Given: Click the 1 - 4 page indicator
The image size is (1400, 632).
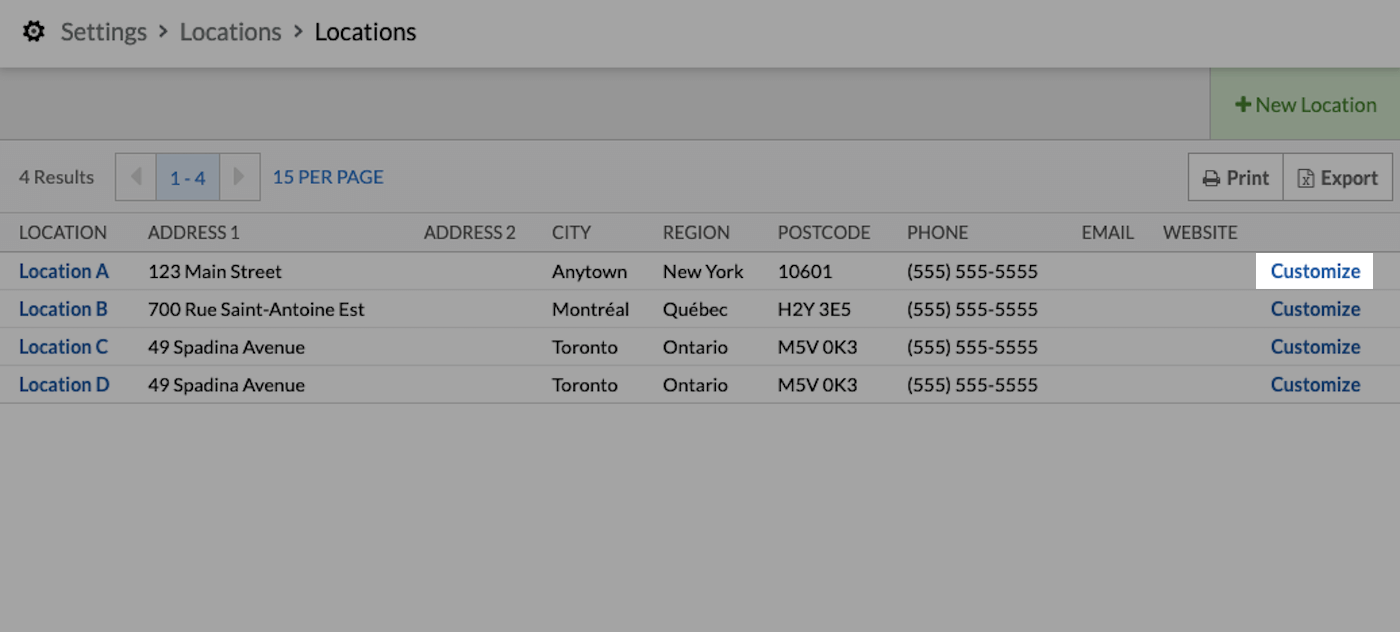Looking at the screenshot, I should pyautogui.click(x=187, y=178).
